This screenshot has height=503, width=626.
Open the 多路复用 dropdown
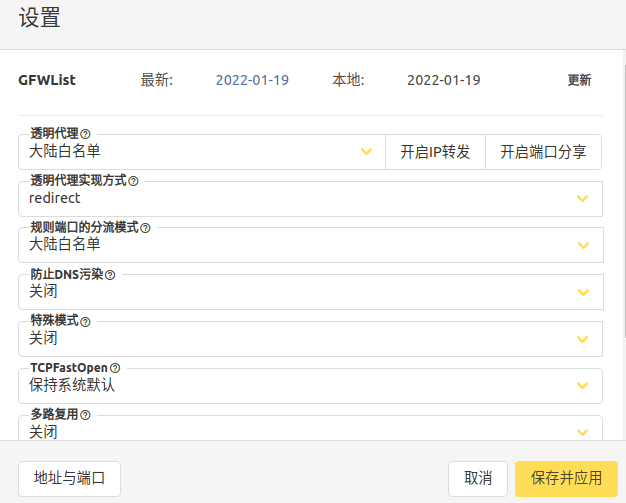tap(583, 432)
